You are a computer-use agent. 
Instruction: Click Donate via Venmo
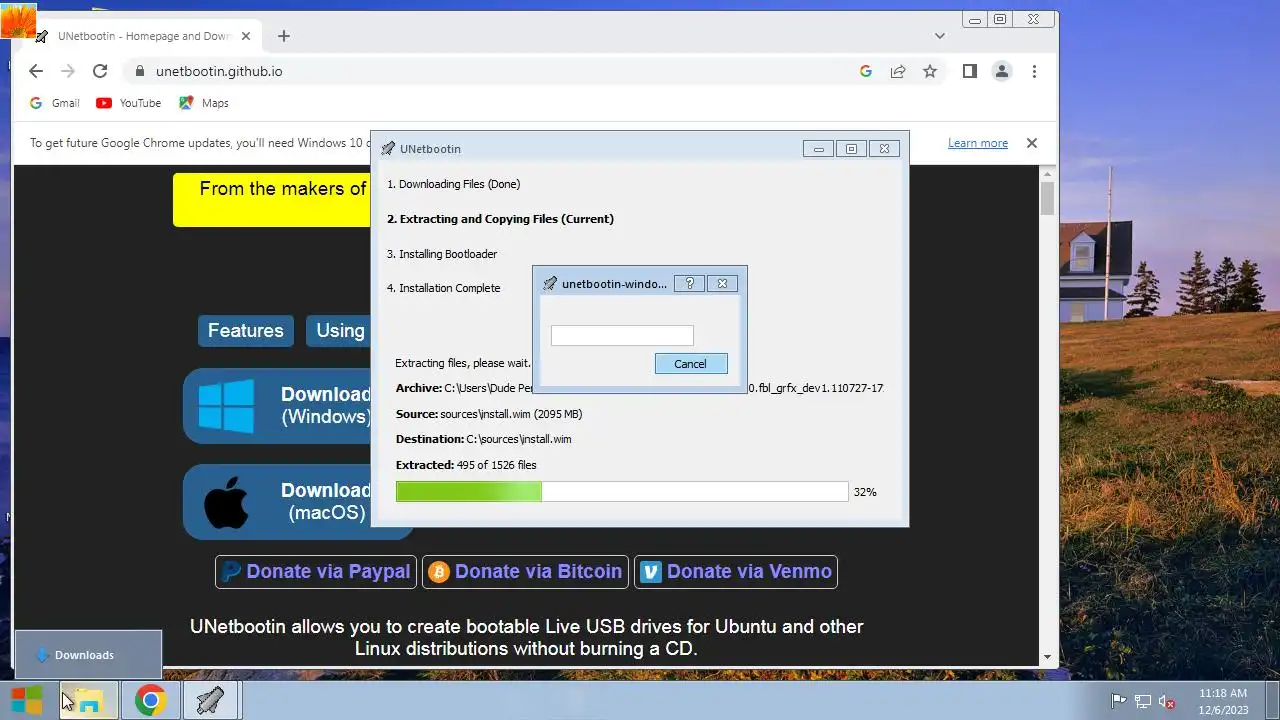736,572
